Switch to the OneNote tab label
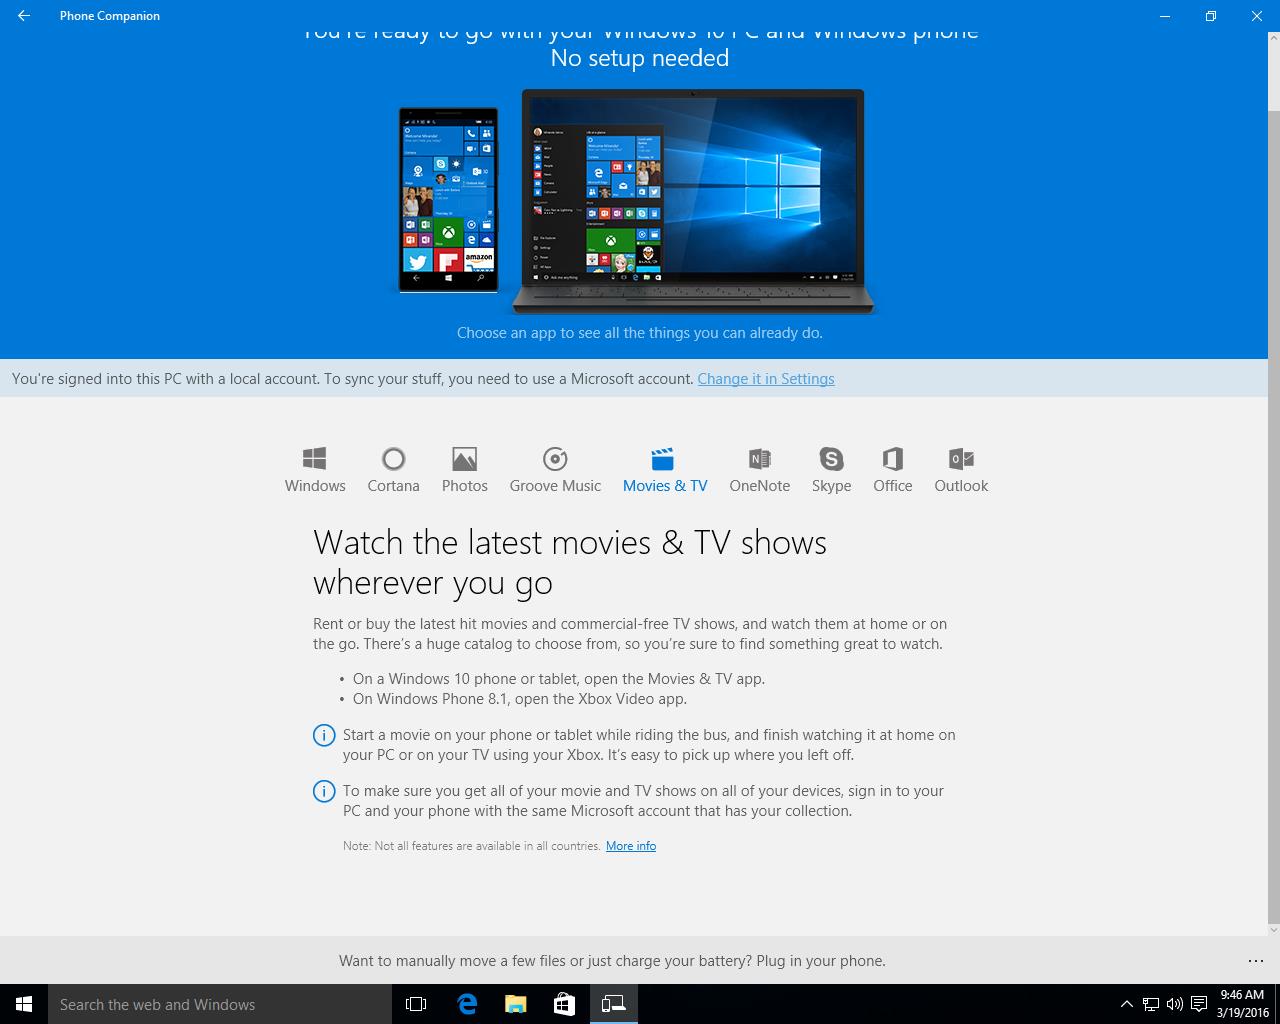This screenshot has width=1280, height=1024. (x=760, y=486)
